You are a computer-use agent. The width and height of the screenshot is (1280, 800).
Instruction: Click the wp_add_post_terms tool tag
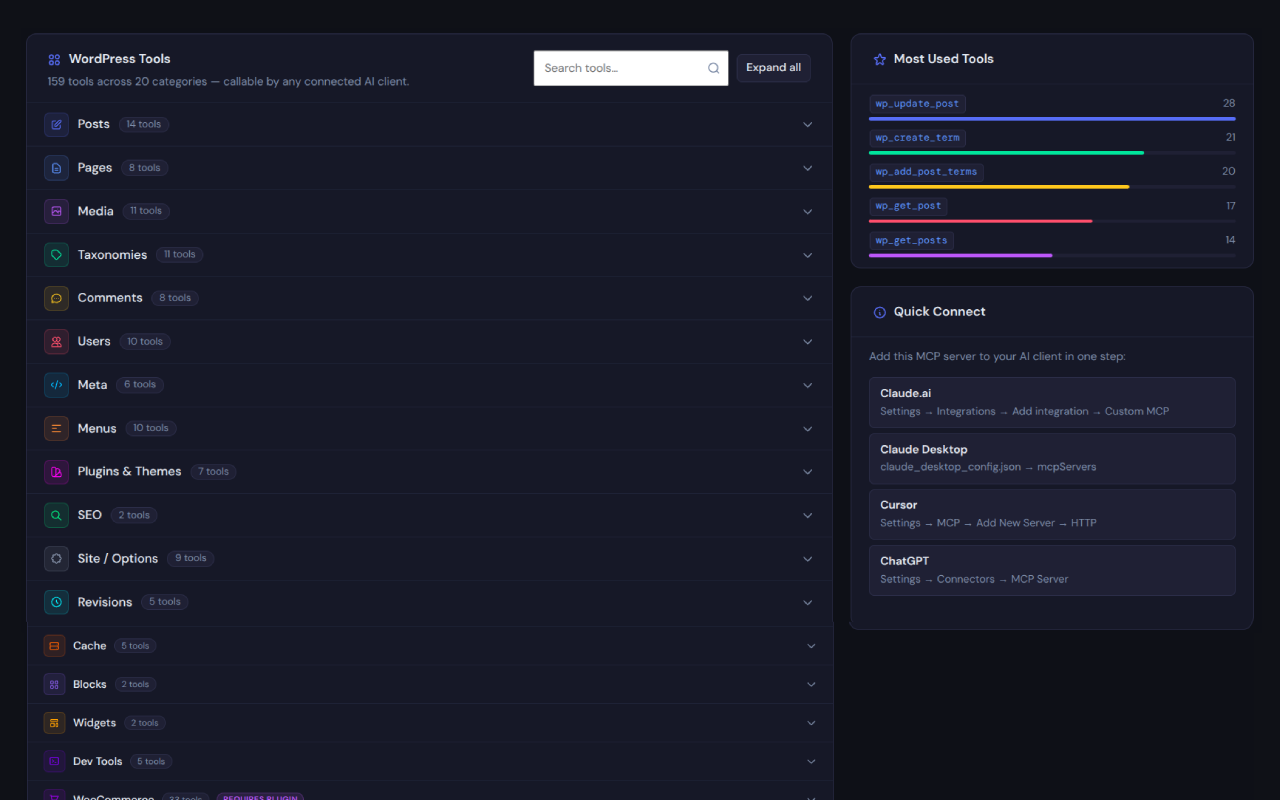tap(926, 172)
